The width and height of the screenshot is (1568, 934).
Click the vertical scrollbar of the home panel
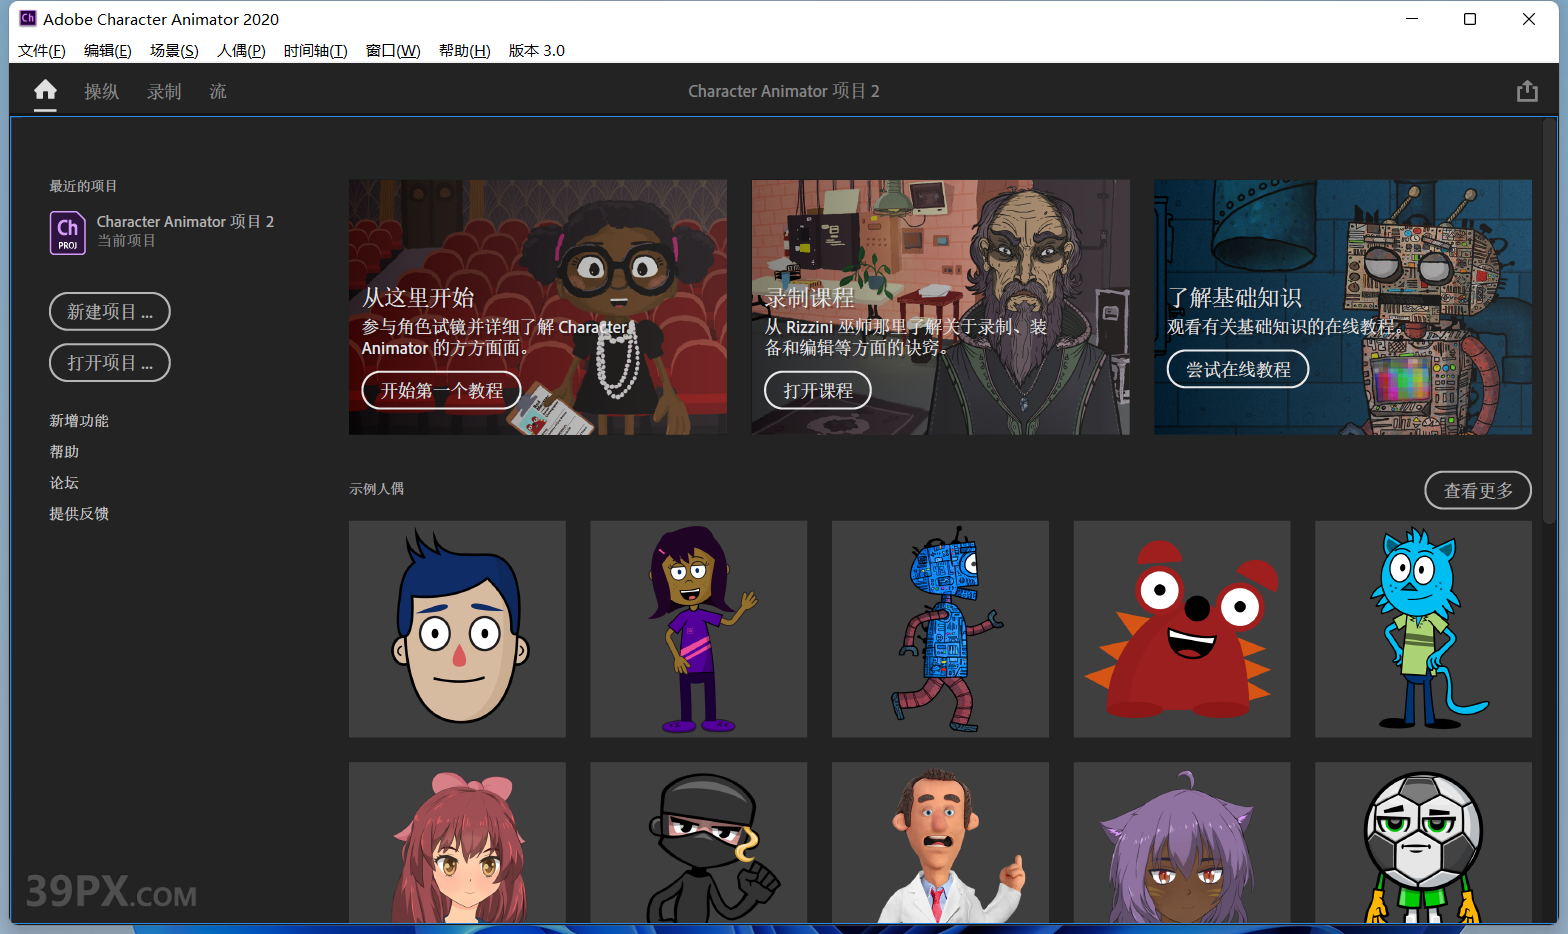[x=1549, y=320]
